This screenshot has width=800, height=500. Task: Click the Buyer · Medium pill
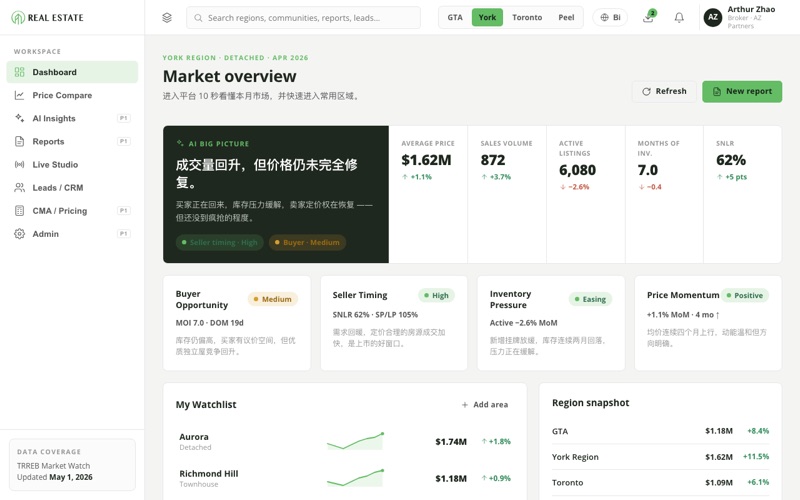click(x=308, y=242)
